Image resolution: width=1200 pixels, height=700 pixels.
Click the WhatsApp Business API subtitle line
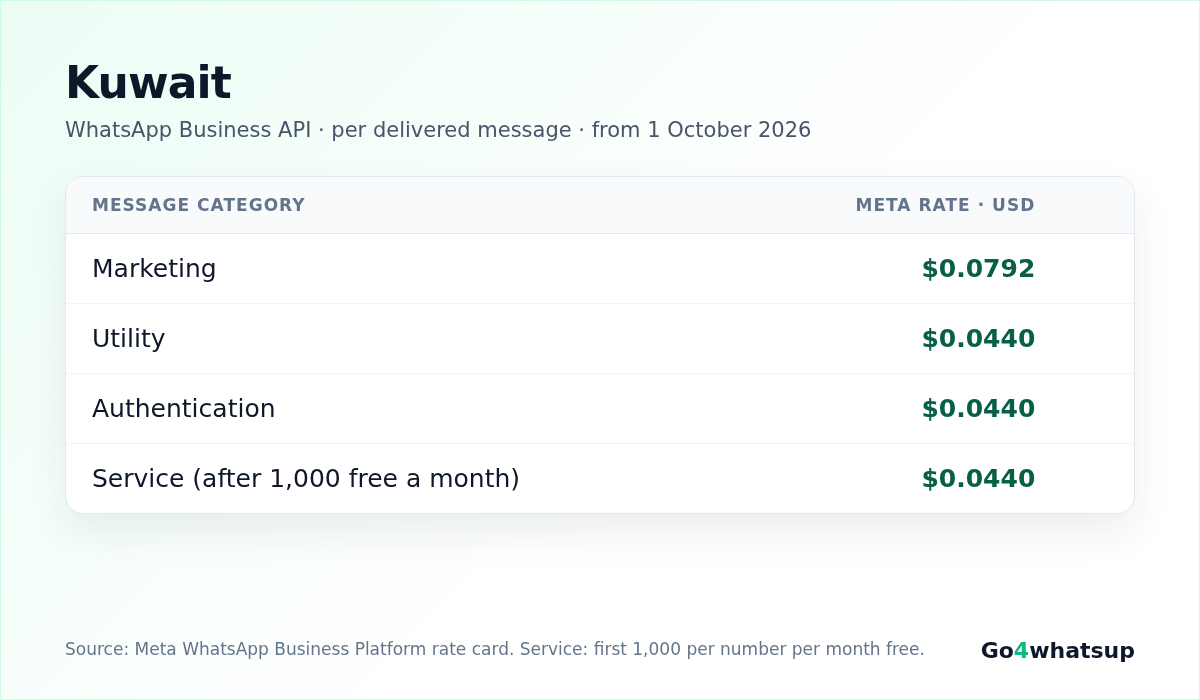click(x=438, y=130)
